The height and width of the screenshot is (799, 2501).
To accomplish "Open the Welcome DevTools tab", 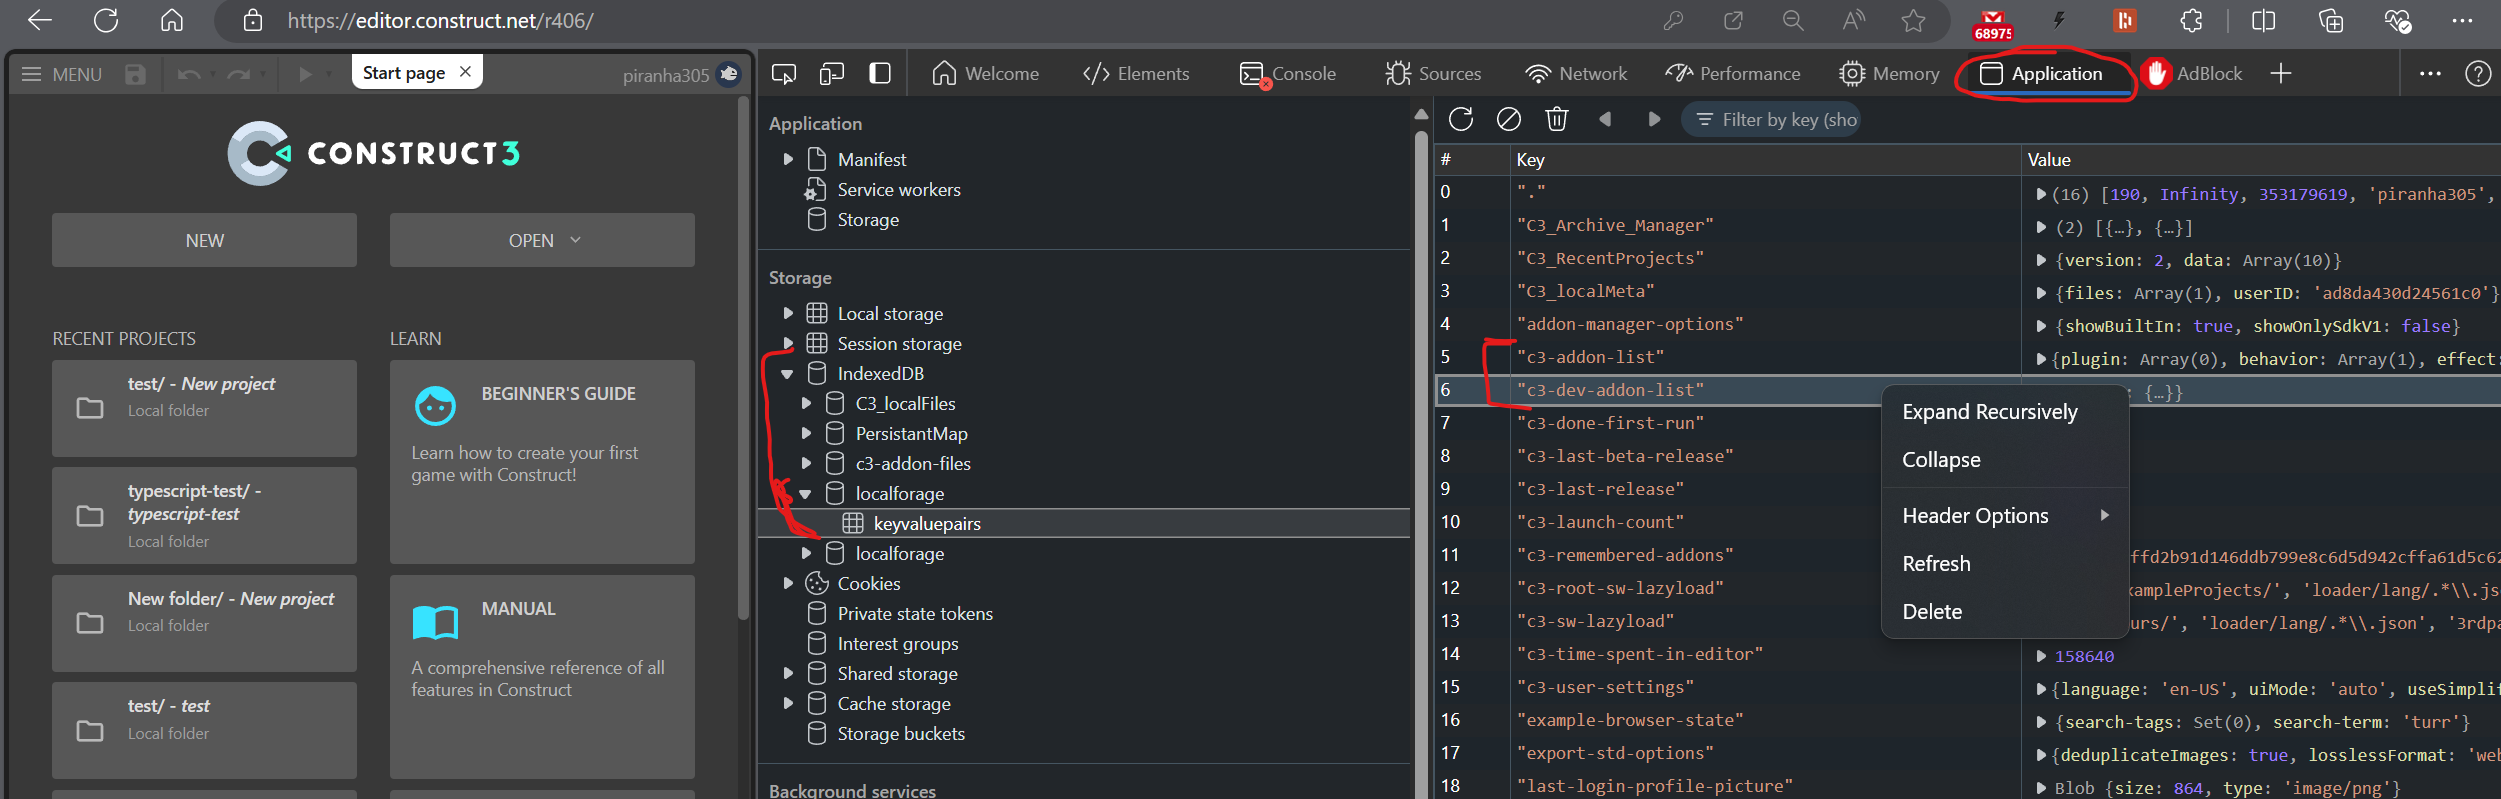I will coord(985,73).
